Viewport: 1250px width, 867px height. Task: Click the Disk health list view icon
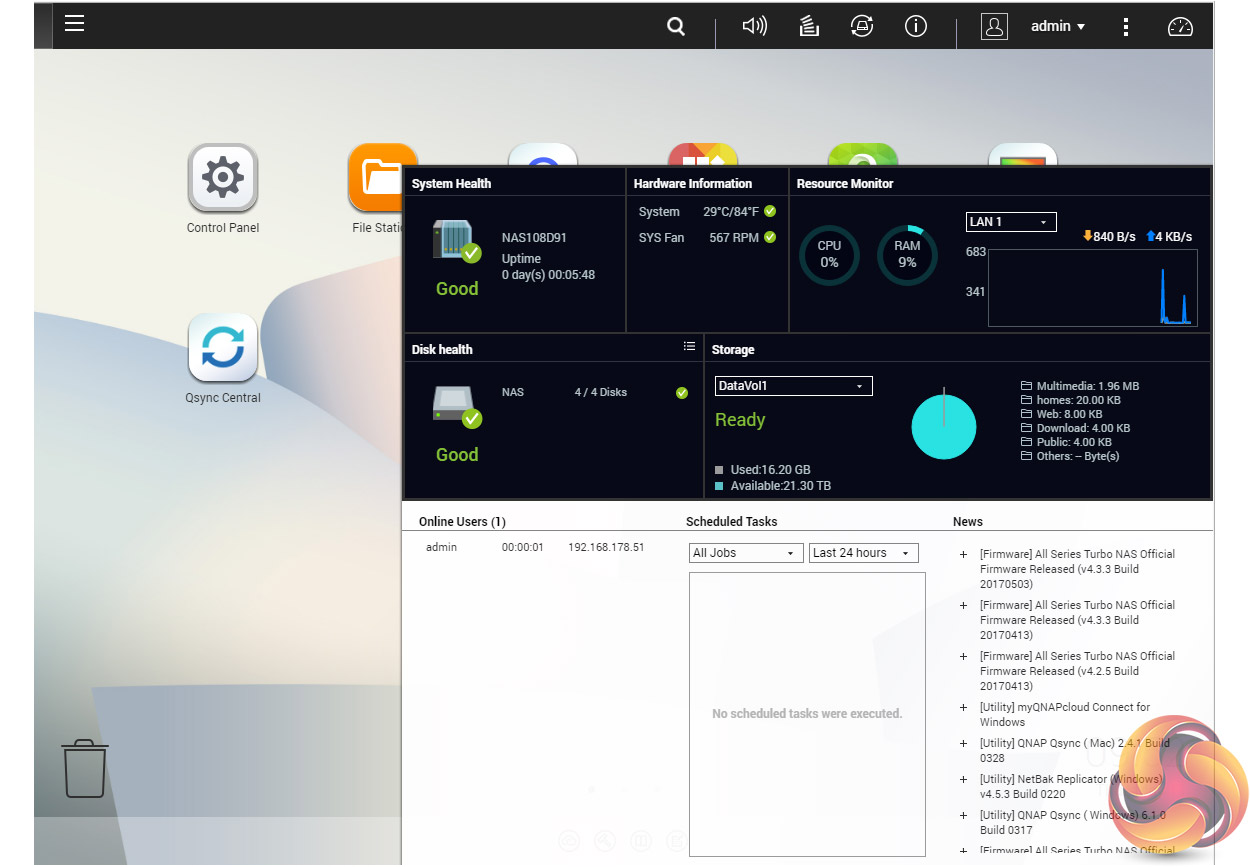pos(689,346)
